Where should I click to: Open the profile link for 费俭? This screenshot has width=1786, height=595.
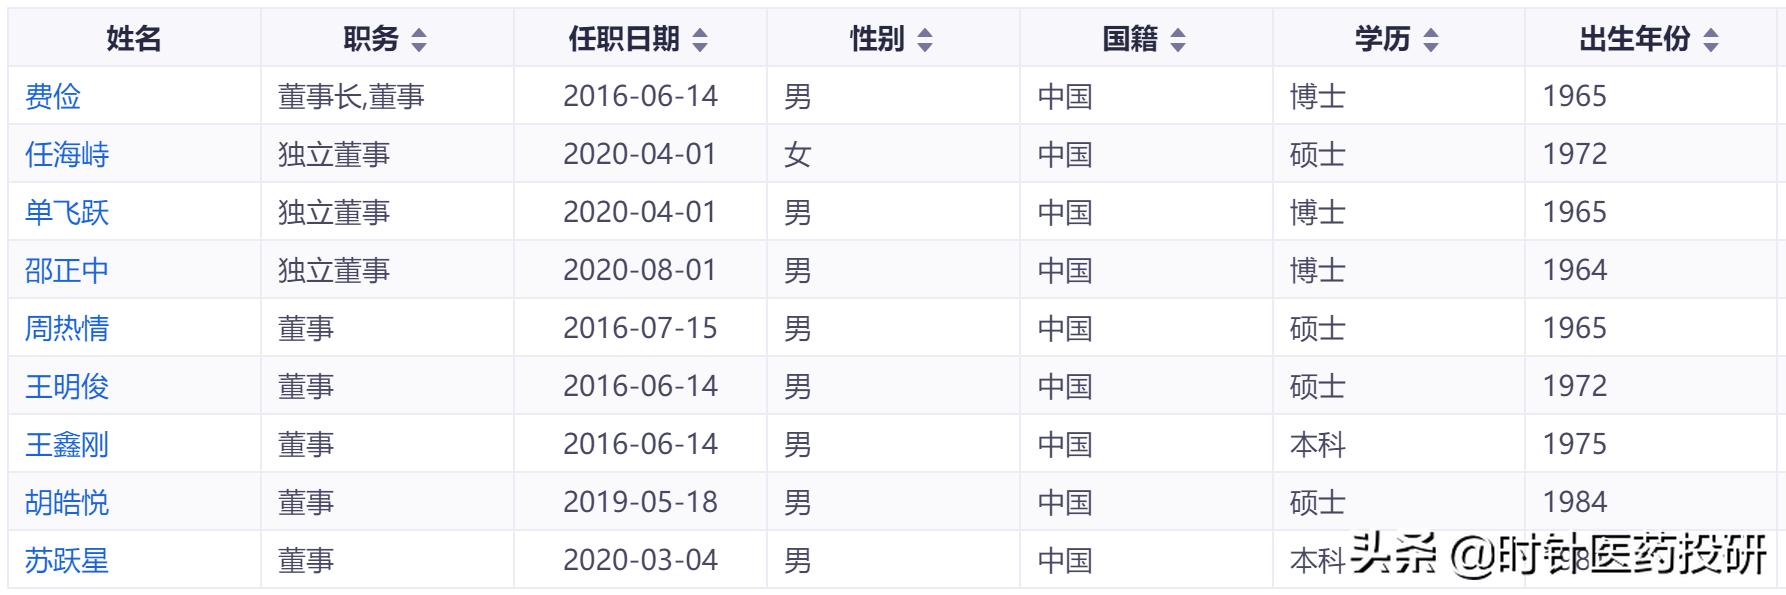point(53,97)
